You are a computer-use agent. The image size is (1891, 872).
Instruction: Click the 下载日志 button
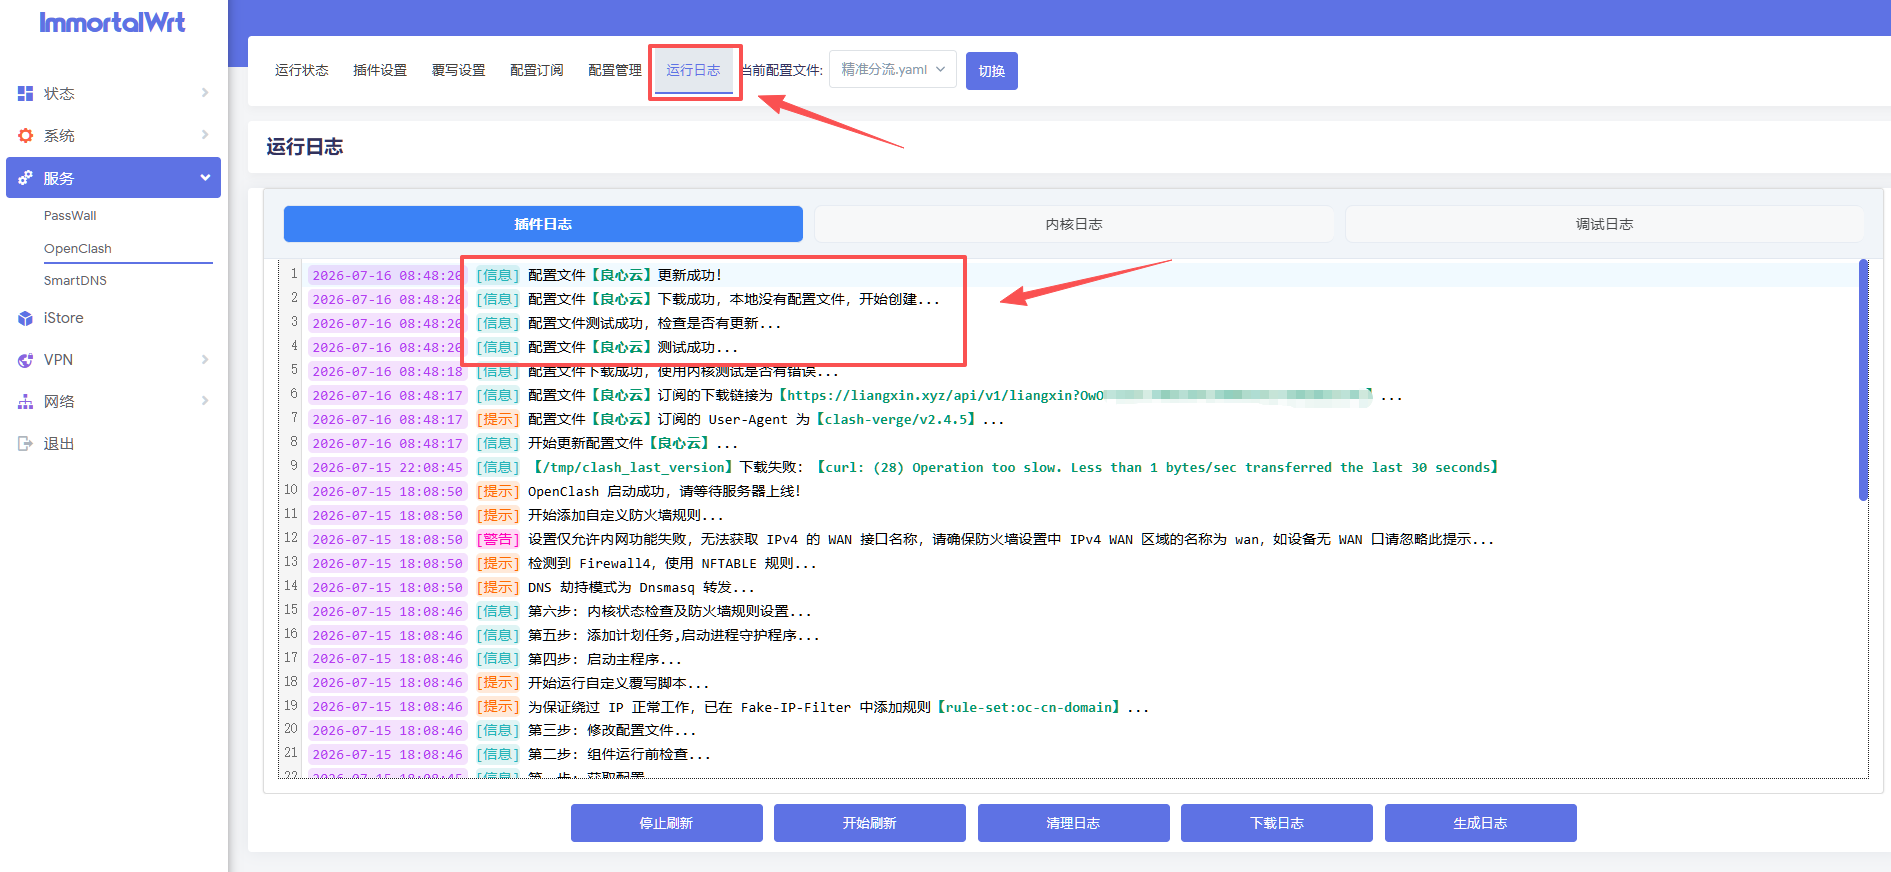click(1277, 823)
